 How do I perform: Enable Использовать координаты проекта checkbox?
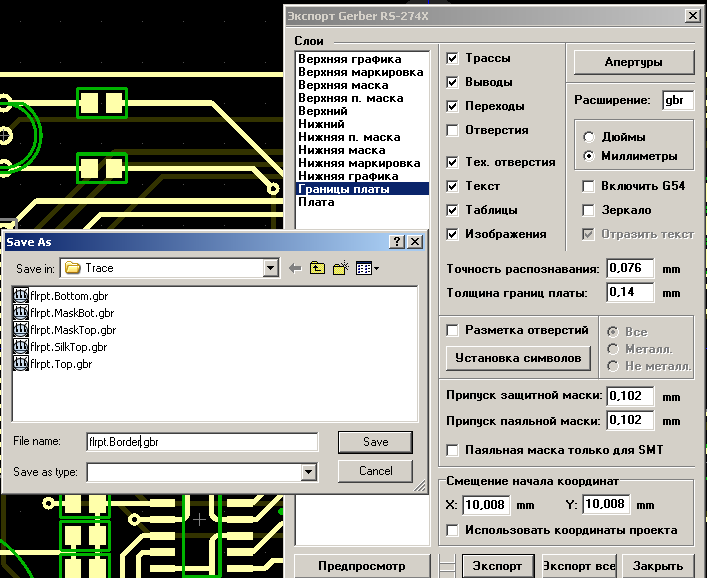click(x=452, y=530)
